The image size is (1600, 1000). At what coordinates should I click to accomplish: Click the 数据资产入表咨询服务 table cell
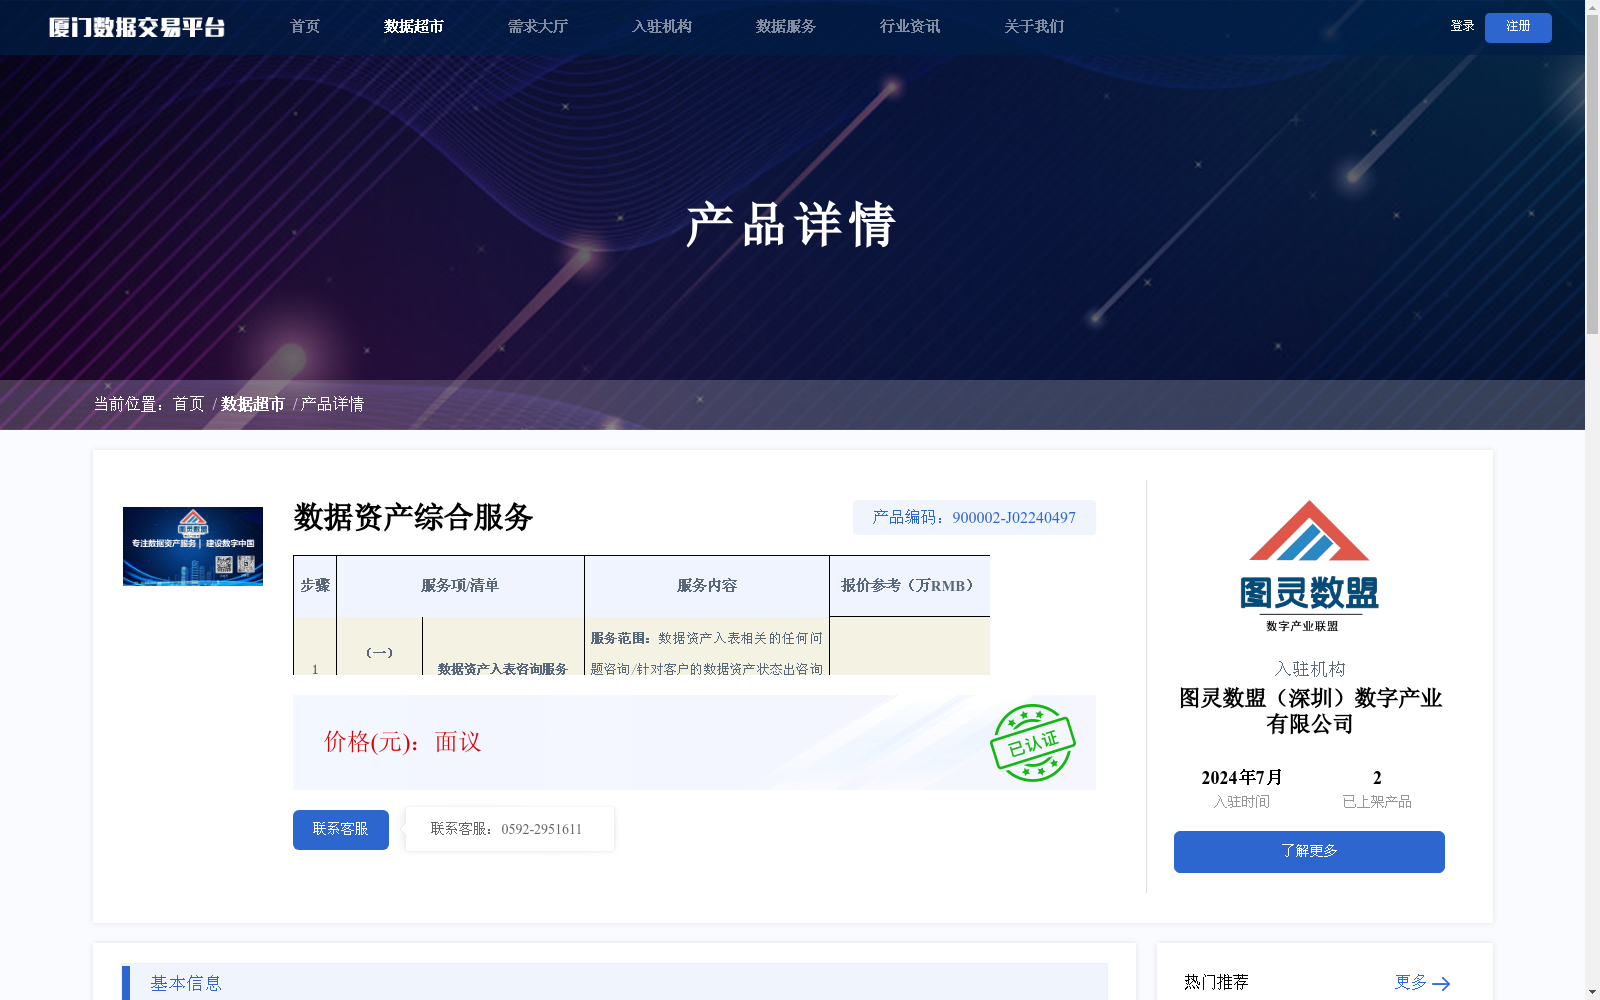click(x=503, y=668)
